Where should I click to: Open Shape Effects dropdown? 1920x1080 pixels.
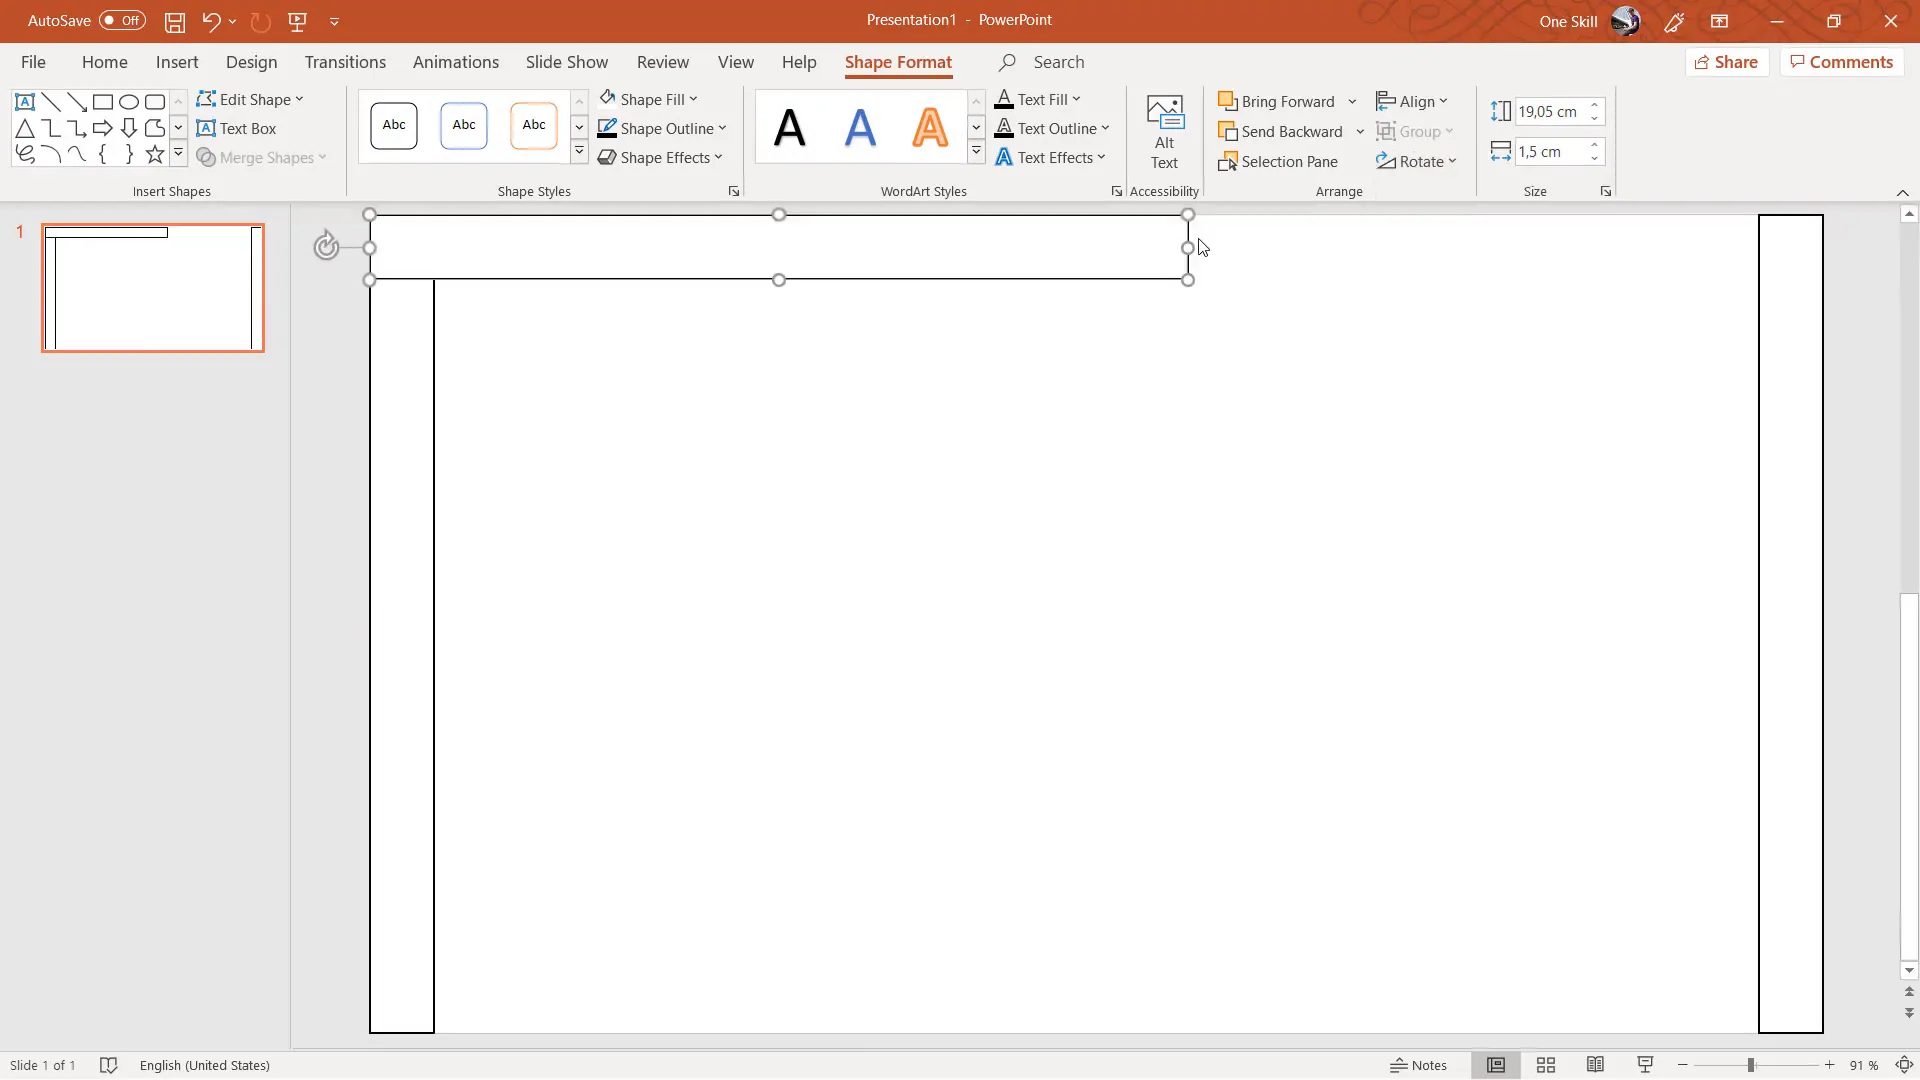[660, 157]
